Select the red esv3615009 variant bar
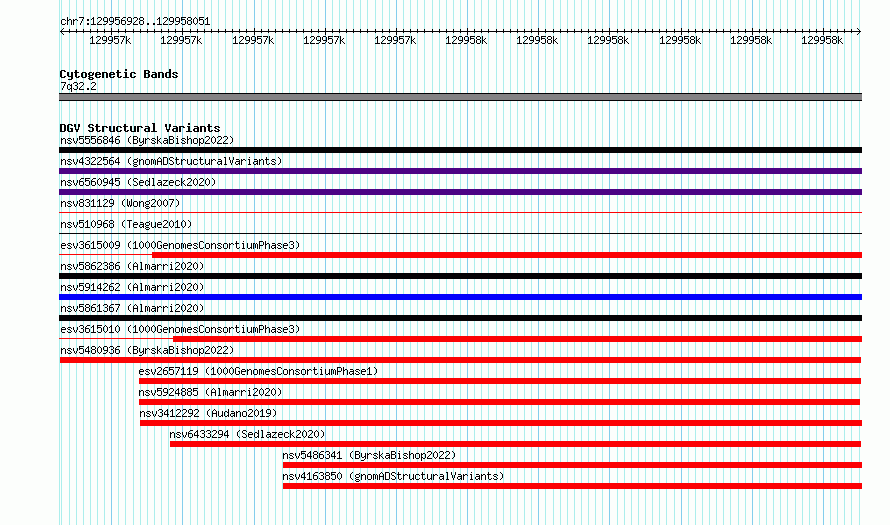This screenshot has width=890, height=525. [507, 255]
